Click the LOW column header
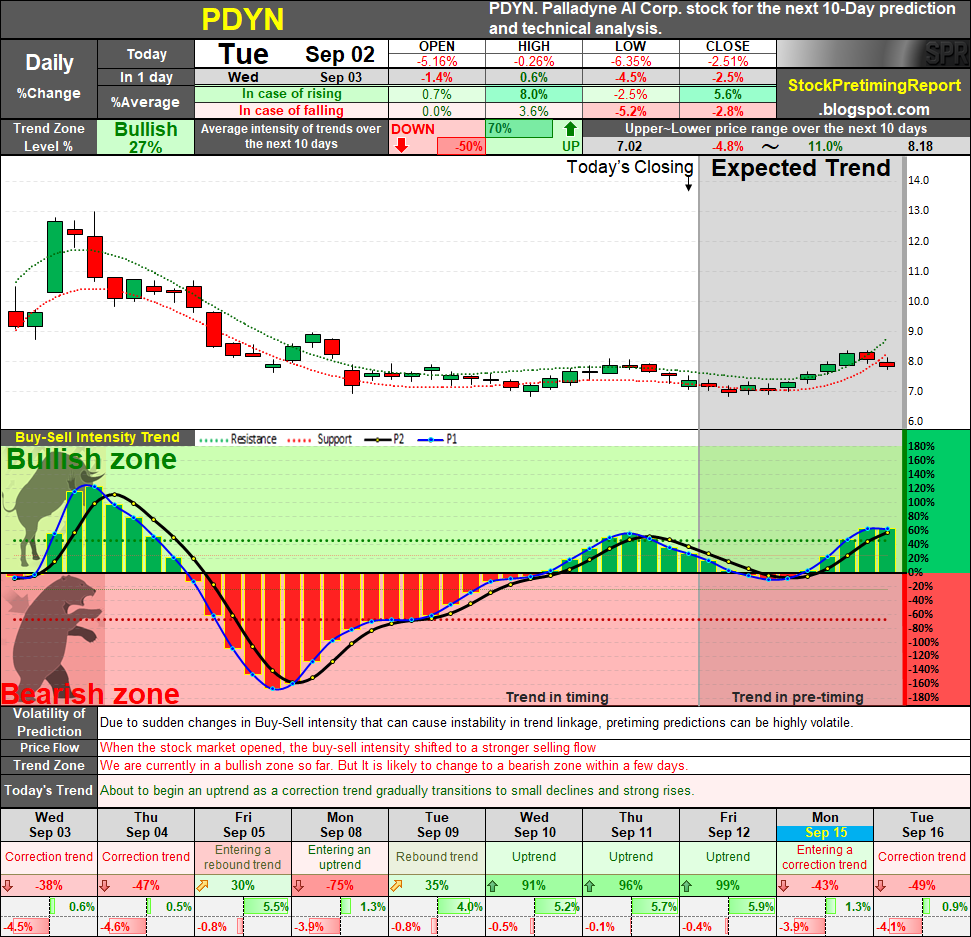The height and width of the screenshot is (937, 971). point(630,46)
